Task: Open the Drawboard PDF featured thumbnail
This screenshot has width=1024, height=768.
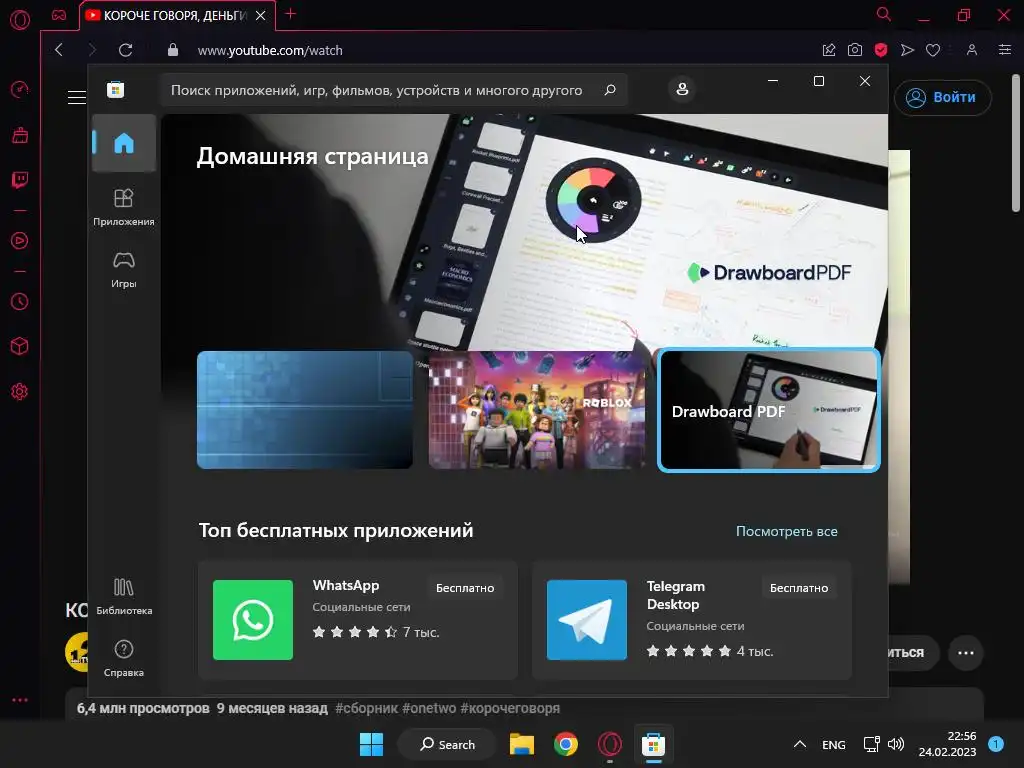Action: [769, 409]
